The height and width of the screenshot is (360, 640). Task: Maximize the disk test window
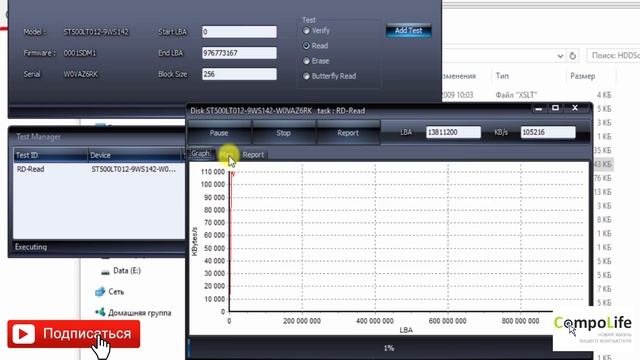click(x=556, y=108)
